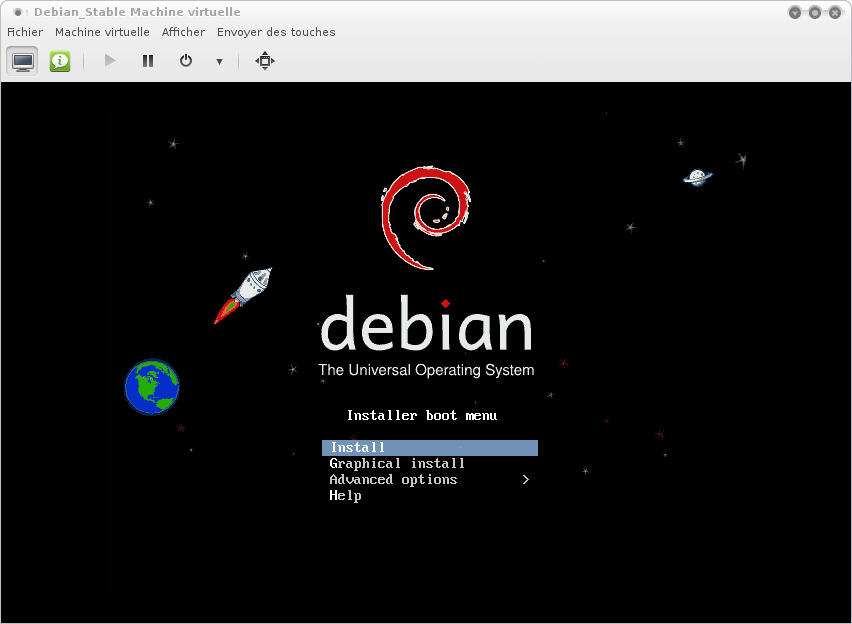Open the virtual hardware details view
The image size is (852, 624).
[60, 61]
